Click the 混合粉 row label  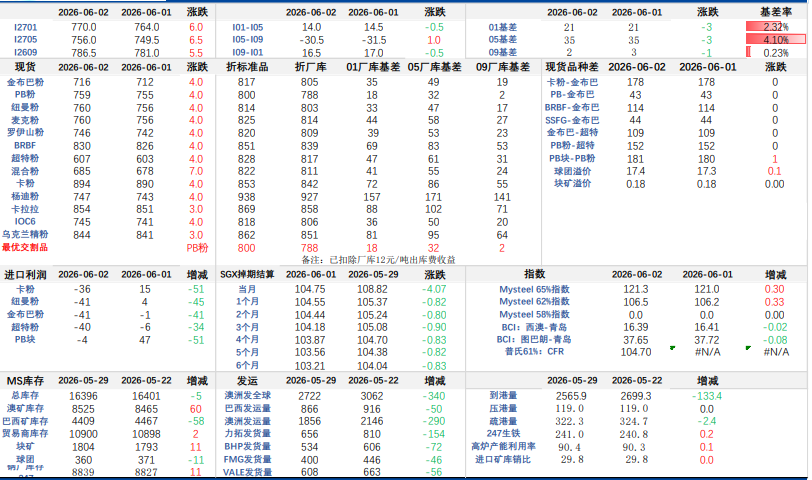25,171
